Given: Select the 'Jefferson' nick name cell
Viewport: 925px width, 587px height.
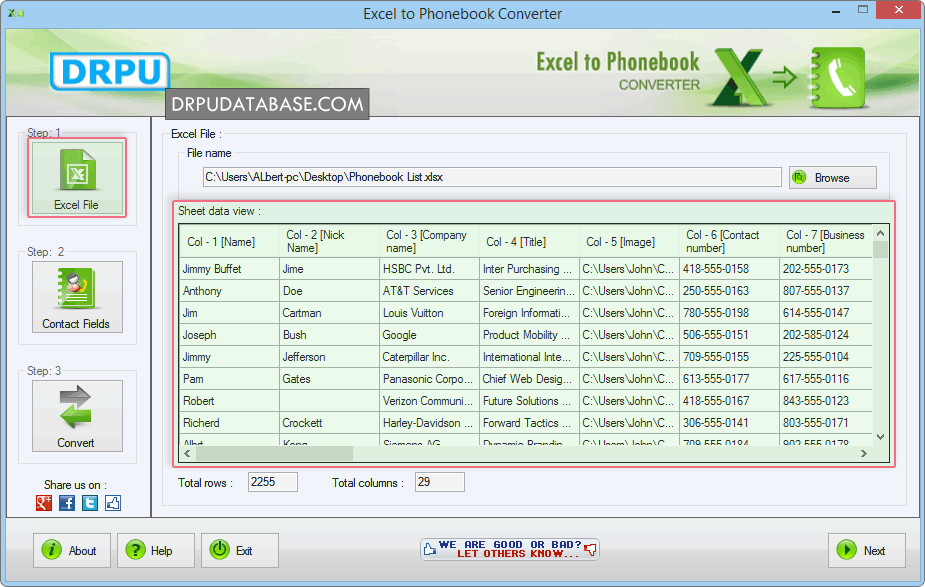Looking at the screenshot, I should 329,357.
